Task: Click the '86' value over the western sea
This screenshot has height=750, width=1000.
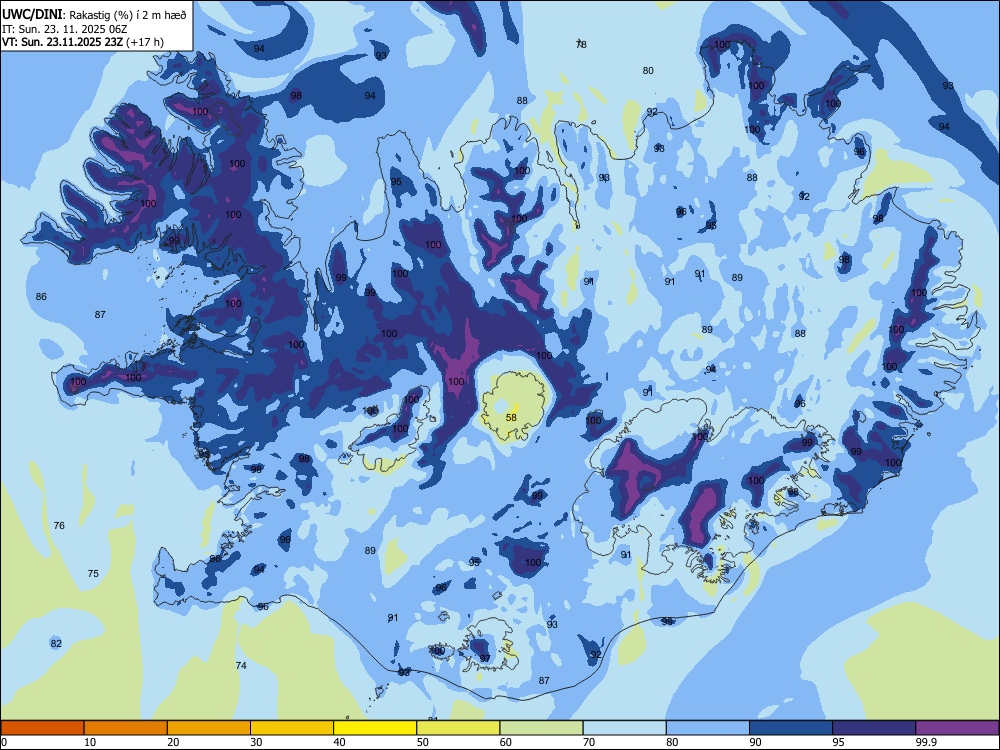Action: point(41,297)
